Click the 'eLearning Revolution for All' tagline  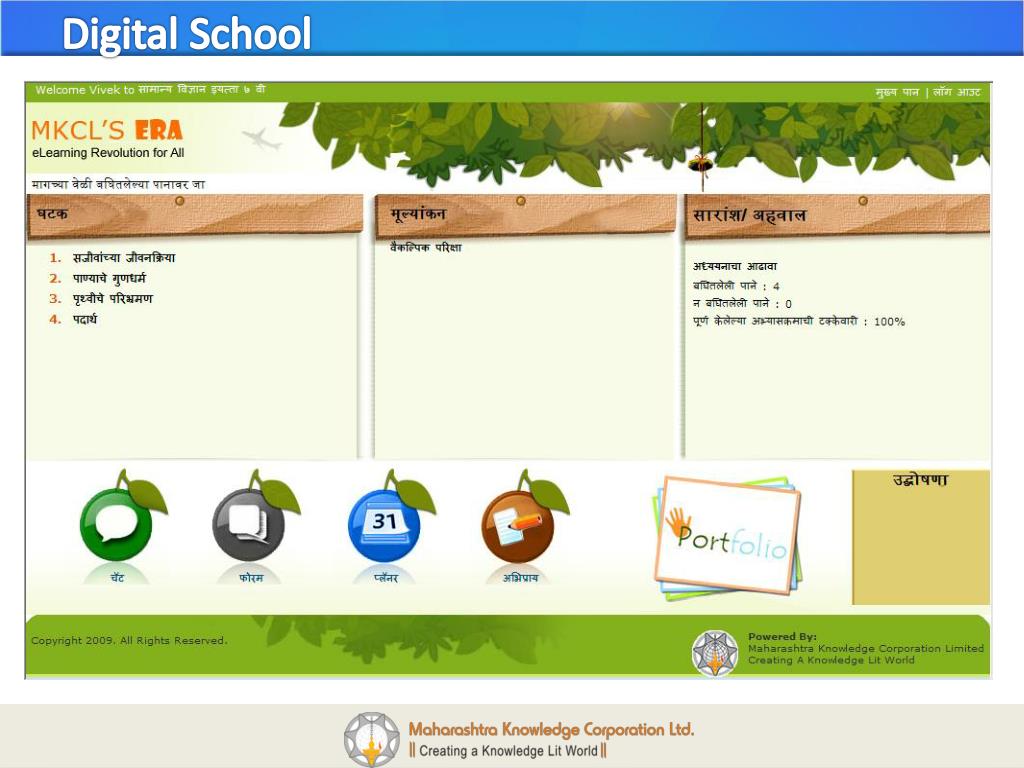click(108, 153)
